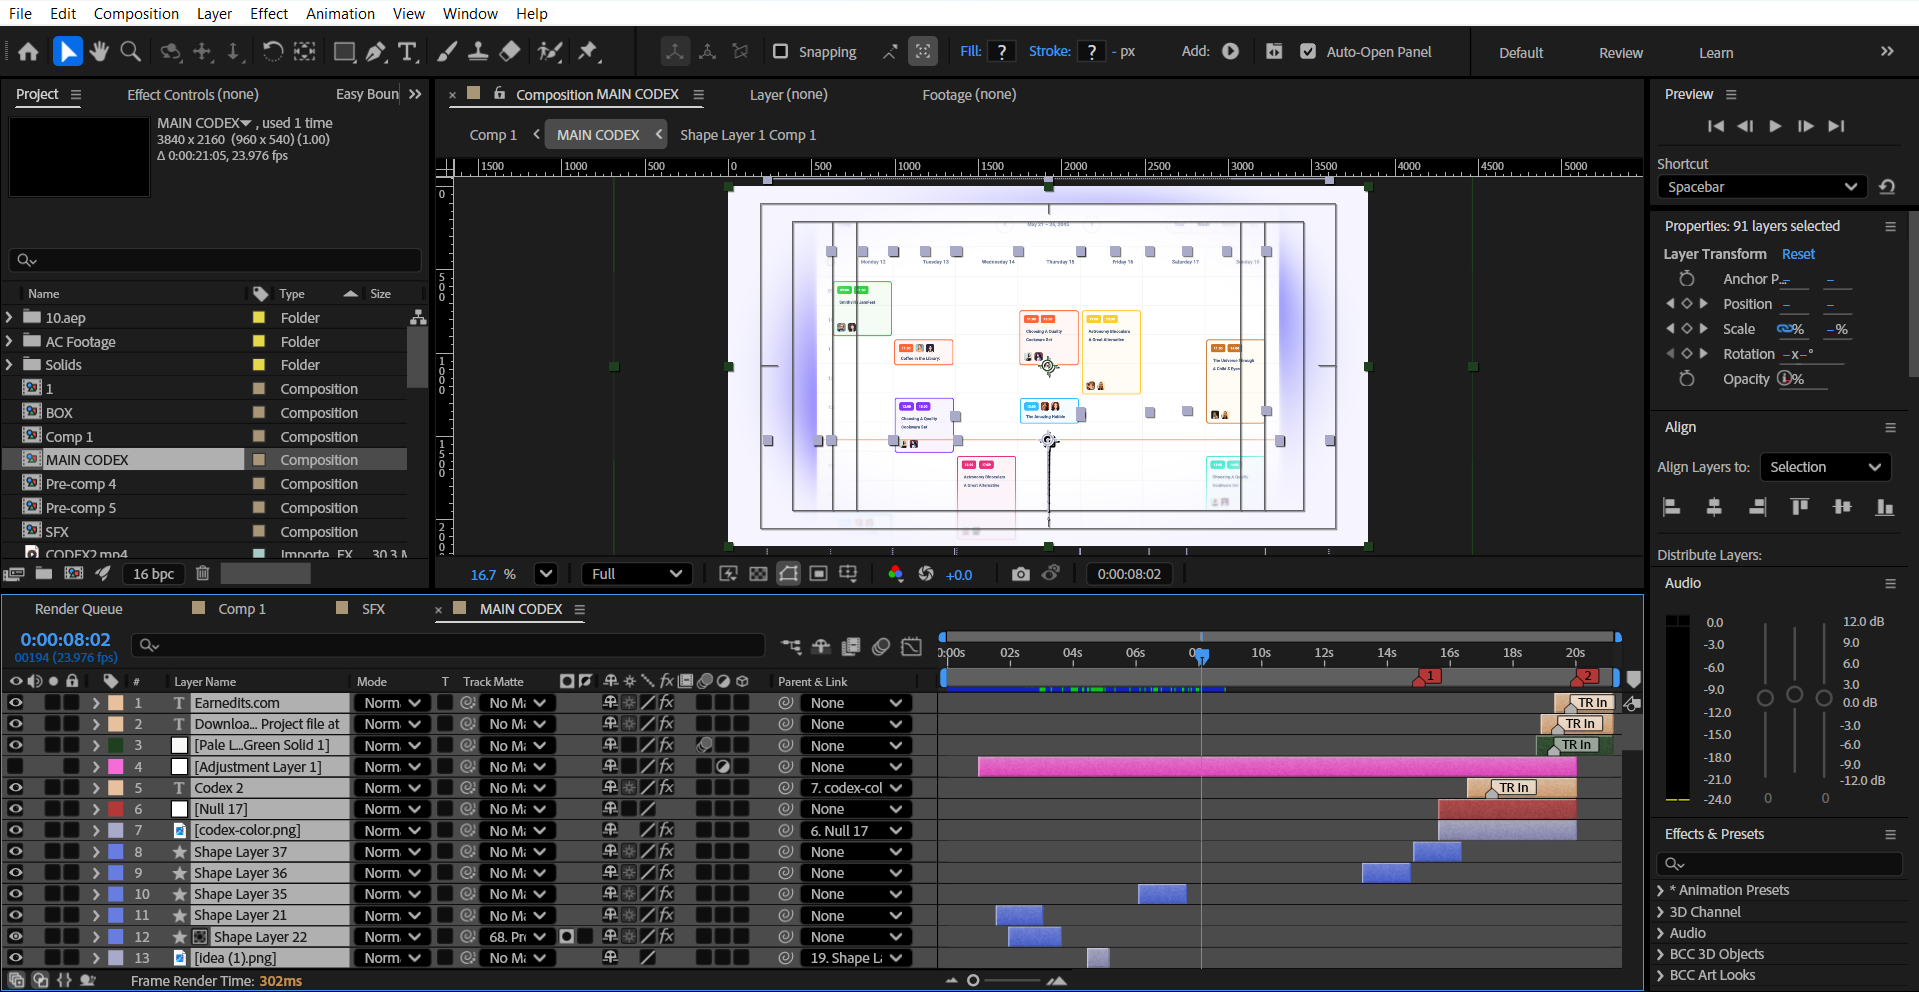Switch to the Learn workspace
The image size is (1919, 992).
(x=1716, y=53)
